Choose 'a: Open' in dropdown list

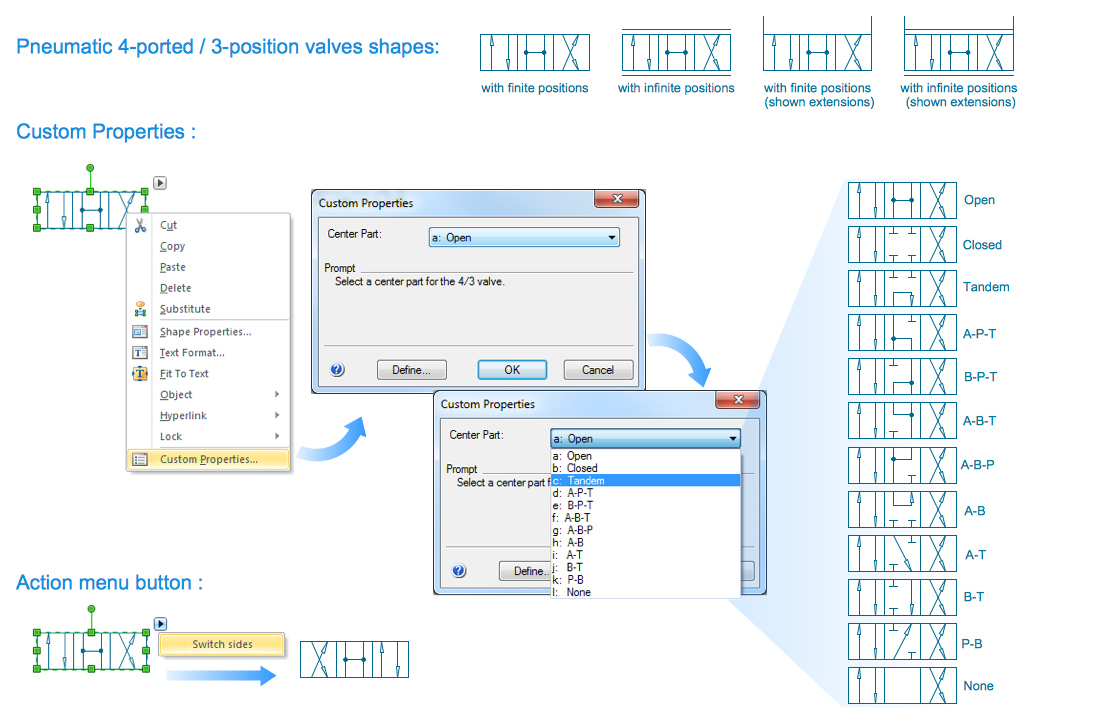pos(645,456)
